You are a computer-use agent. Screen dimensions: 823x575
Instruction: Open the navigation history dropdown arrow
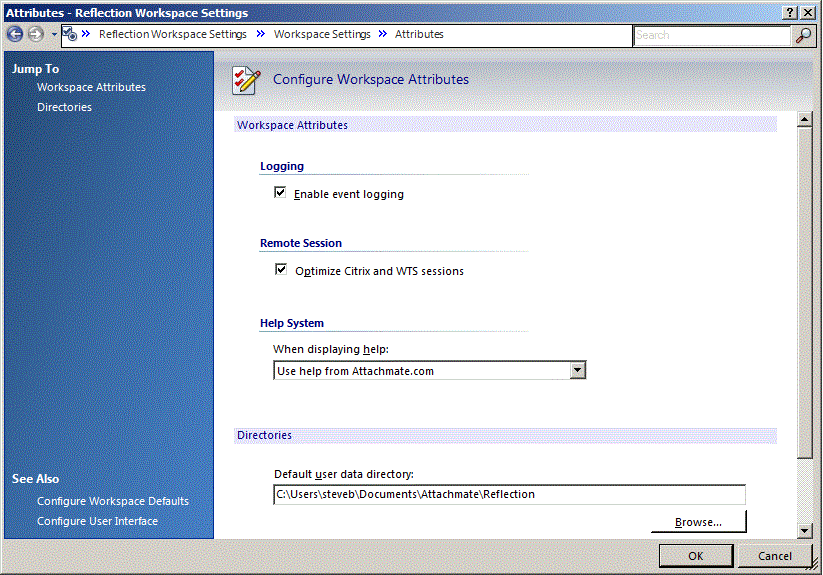coord(54,35)
